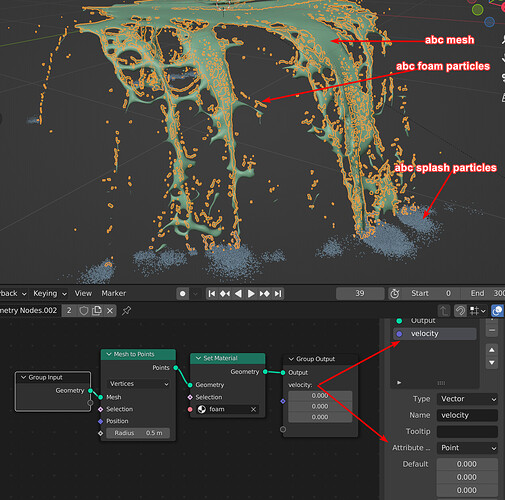Viewport: 505px width, 500px height.
Task: Click the empty Tooltip field
Action: [467, 432]
